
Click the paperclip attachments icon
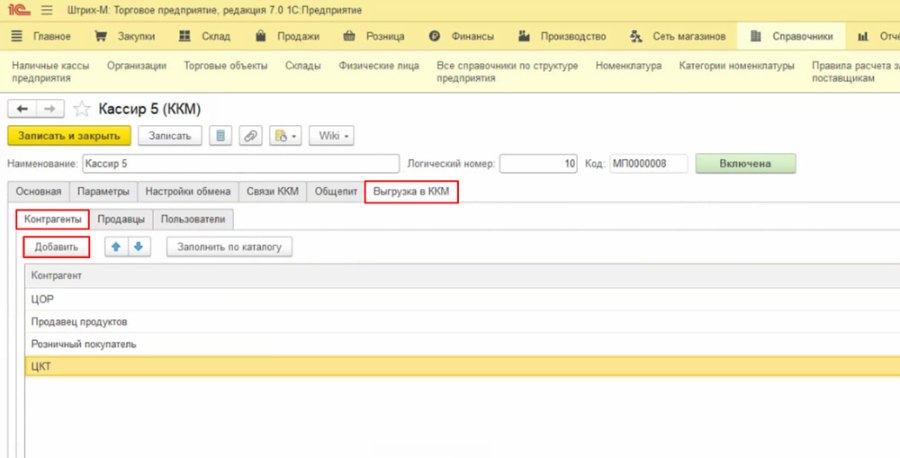point(250,136)
